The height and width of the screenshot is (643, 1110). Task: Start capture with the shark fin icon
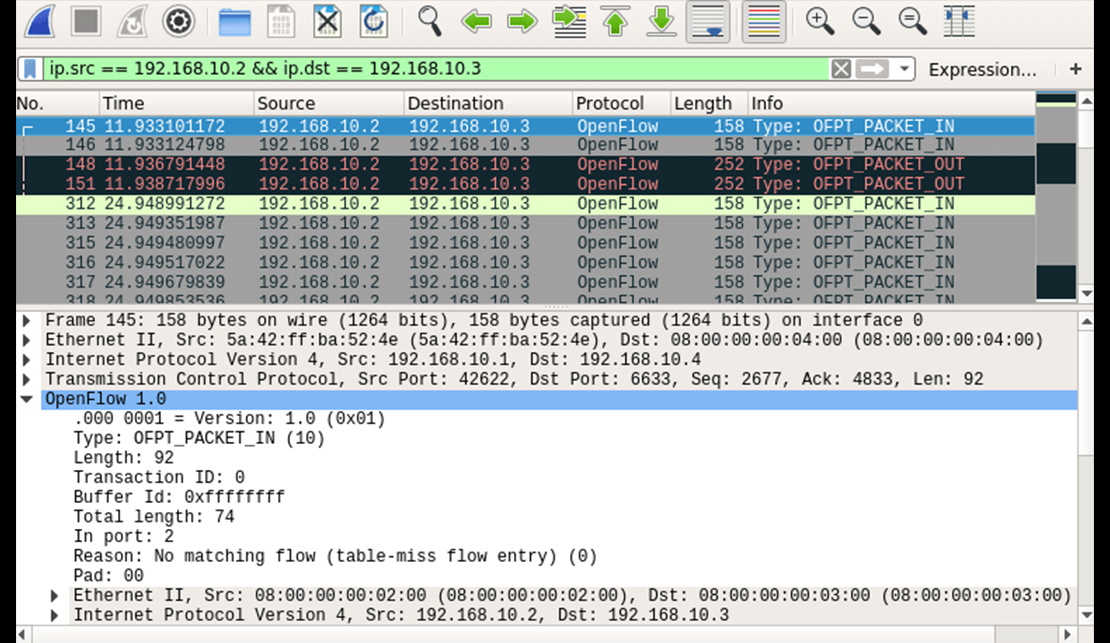coord(40,21)
